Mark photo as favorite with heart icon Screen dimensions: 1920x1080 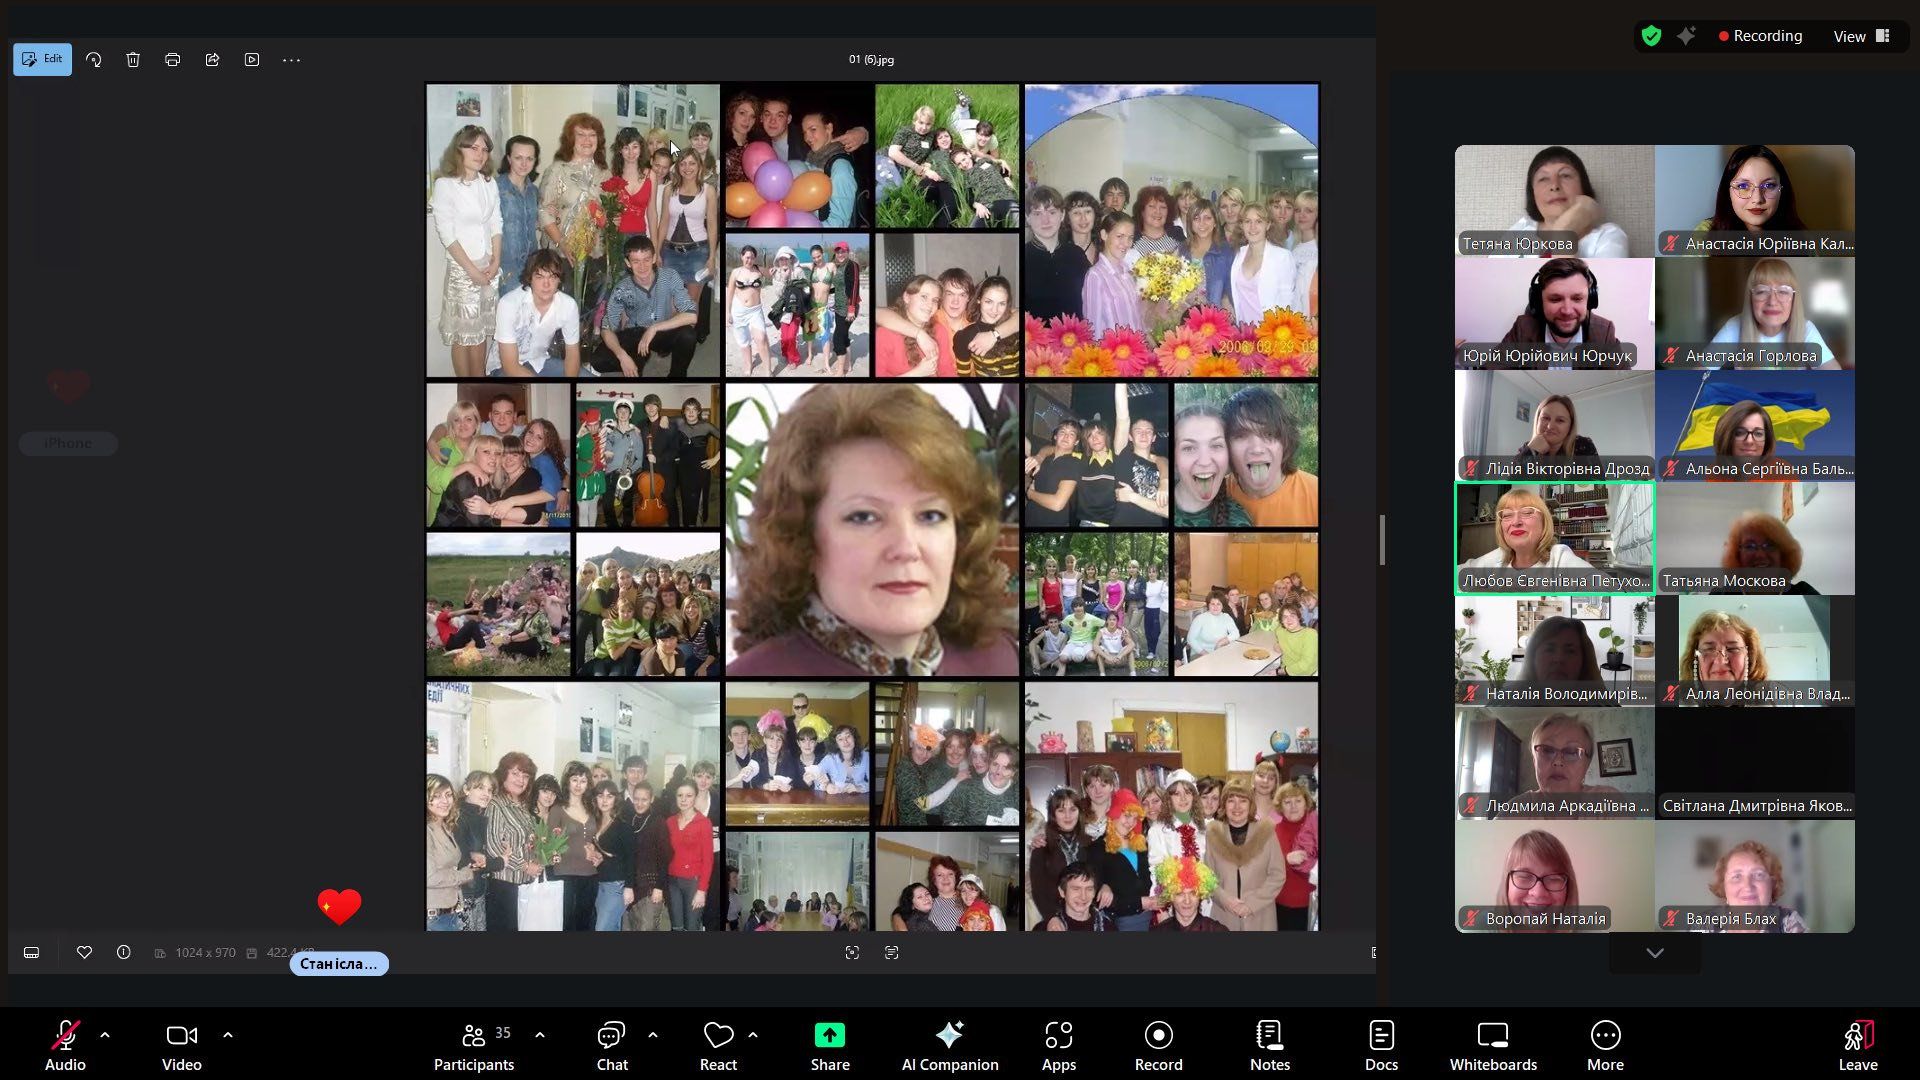pos(84,953)
